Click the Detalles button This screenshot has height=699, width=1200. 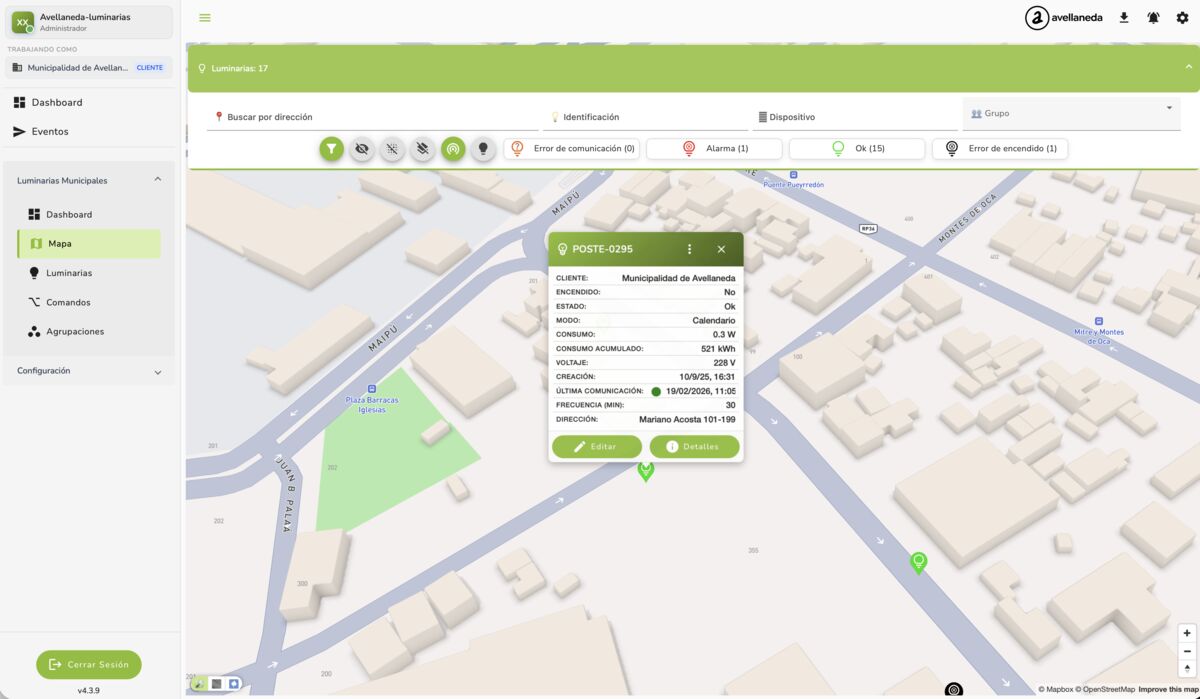[x=694, y=447]
